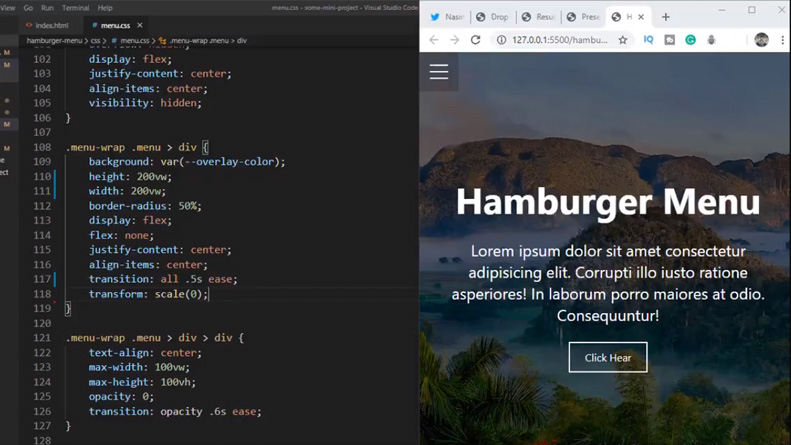
Task: Open the View menu in VS Code
Action: pyautogui.click(x=8, y=8)
